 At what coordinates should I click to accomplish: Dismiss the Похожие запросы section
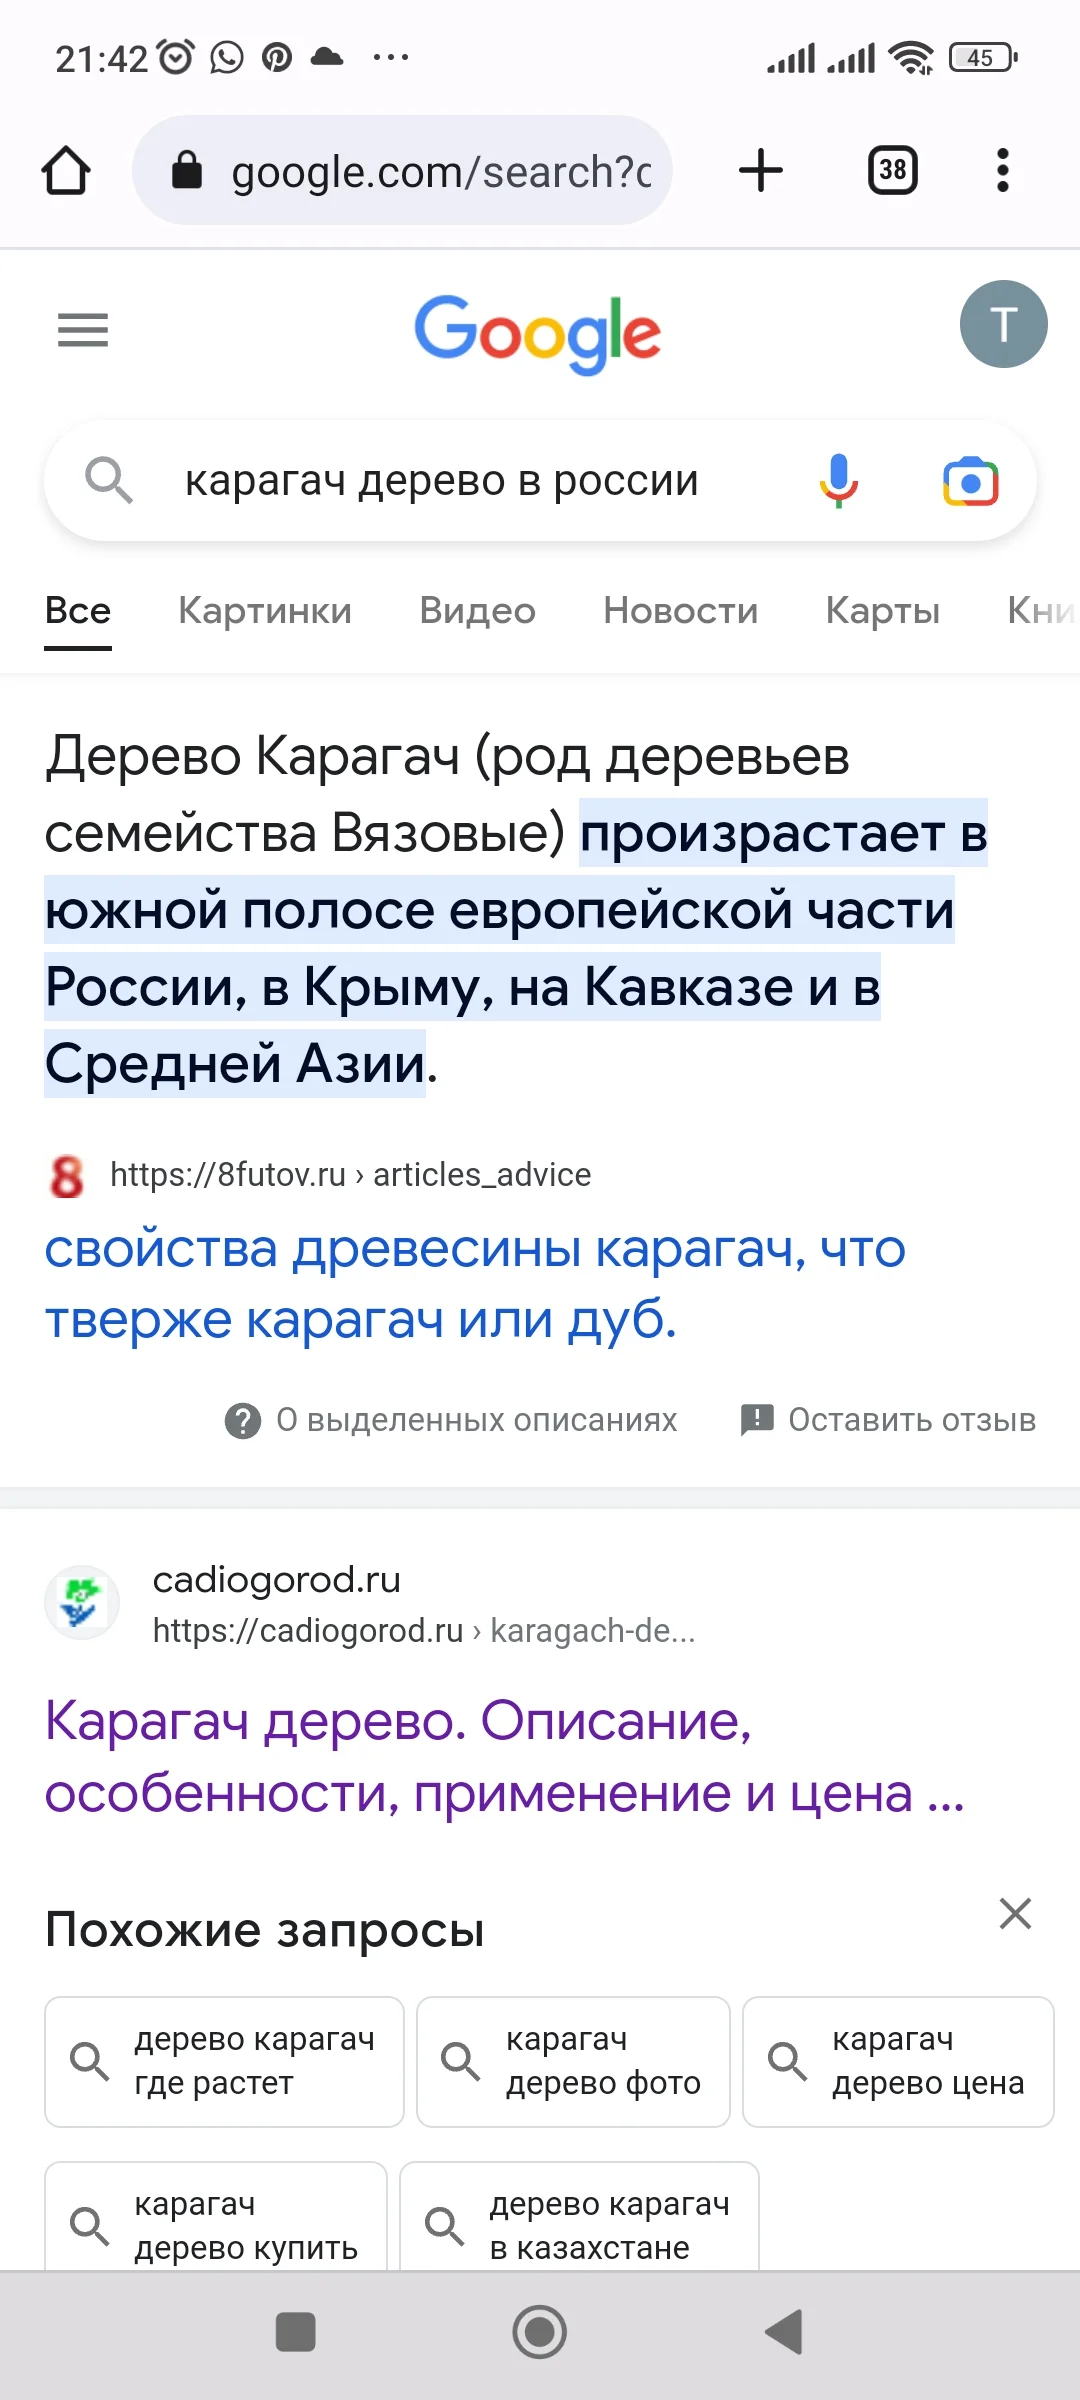pos(1015,1913)
